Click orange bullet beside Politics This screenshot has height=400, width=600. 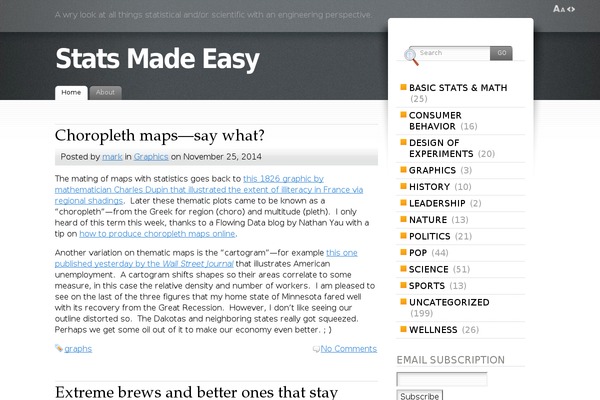(403, 235)
